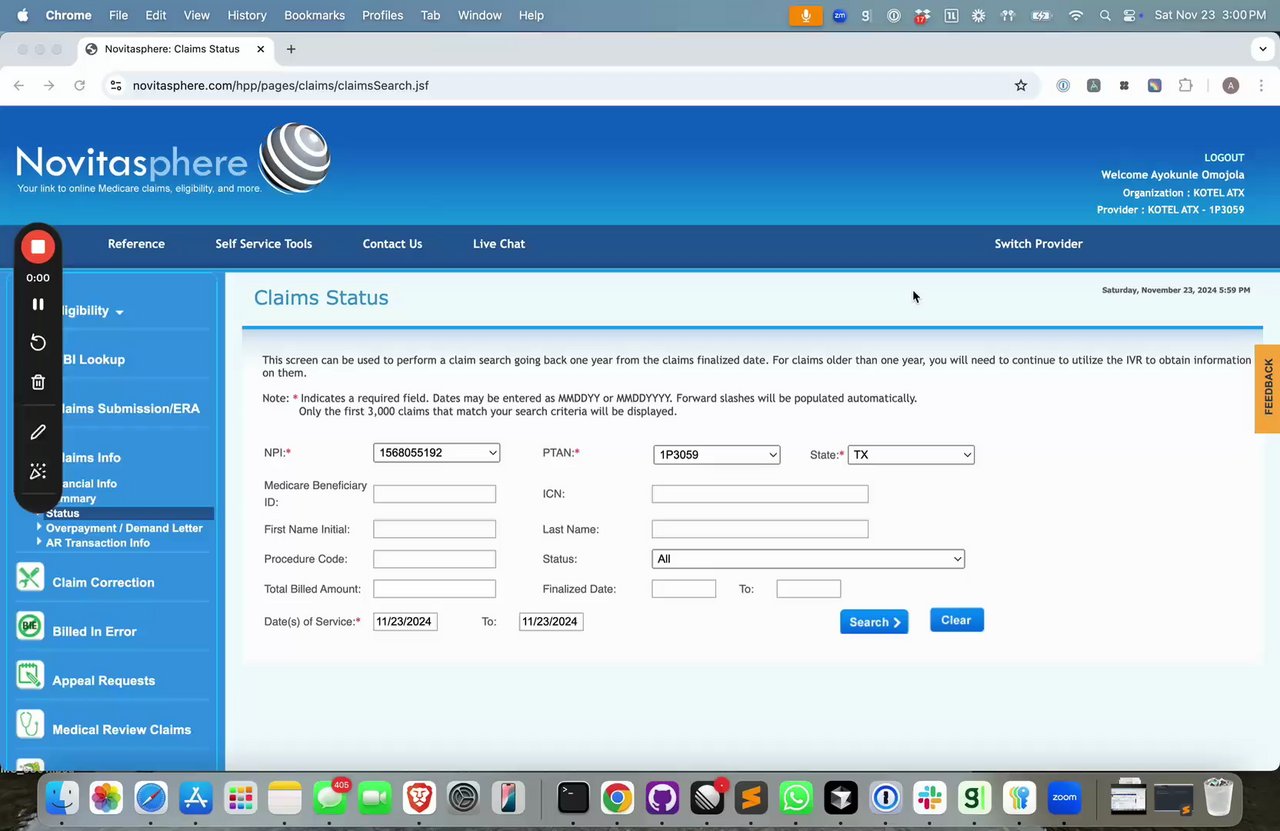1280x831 pixels.
Task: Open Brave browser from the dock
Action: coord(419,797)
